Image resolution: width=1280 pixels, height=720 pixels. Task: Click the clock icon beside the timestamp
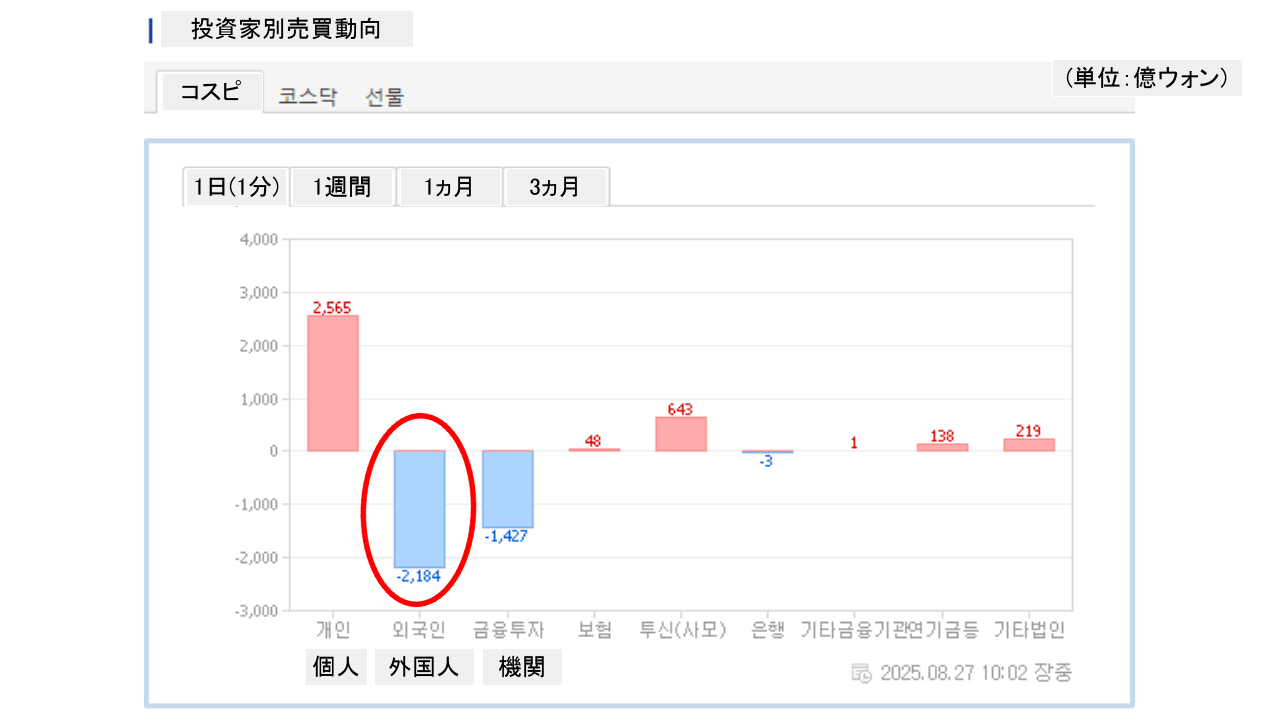click(860, 673)
